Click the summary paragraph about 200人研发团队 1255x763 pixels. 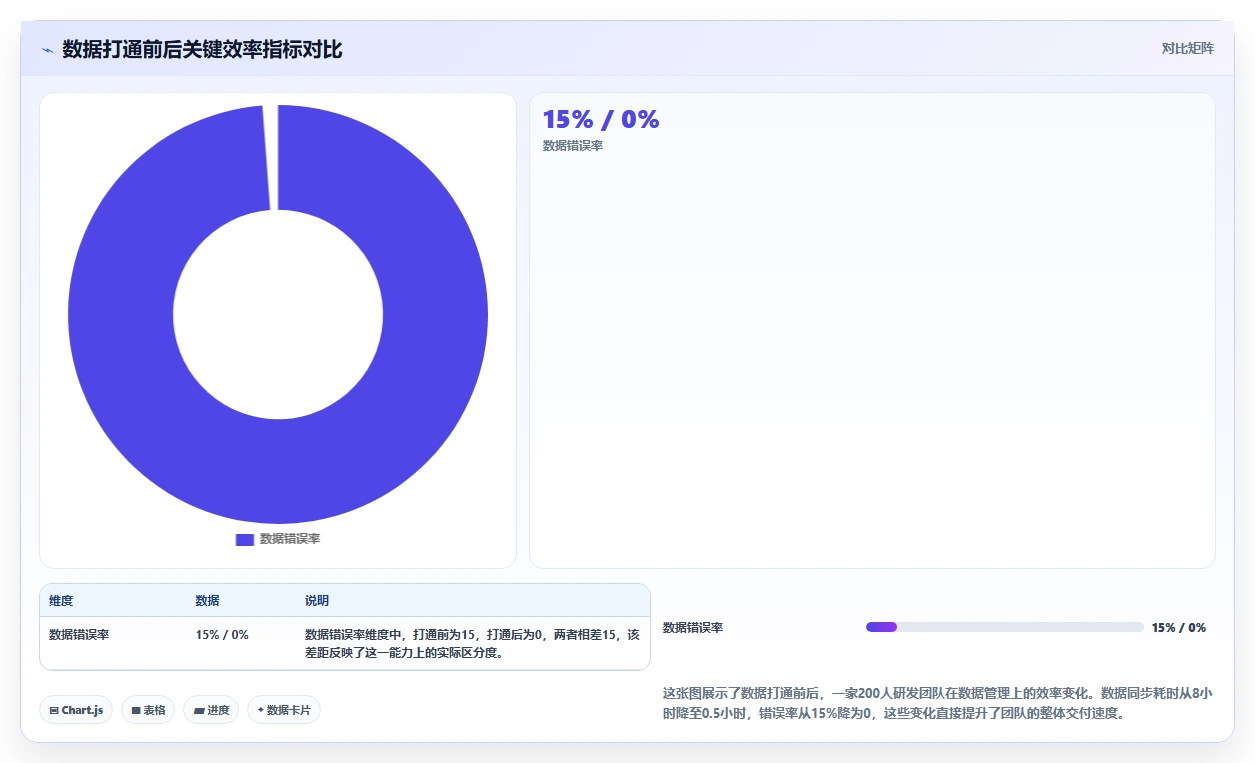[938, 703]
